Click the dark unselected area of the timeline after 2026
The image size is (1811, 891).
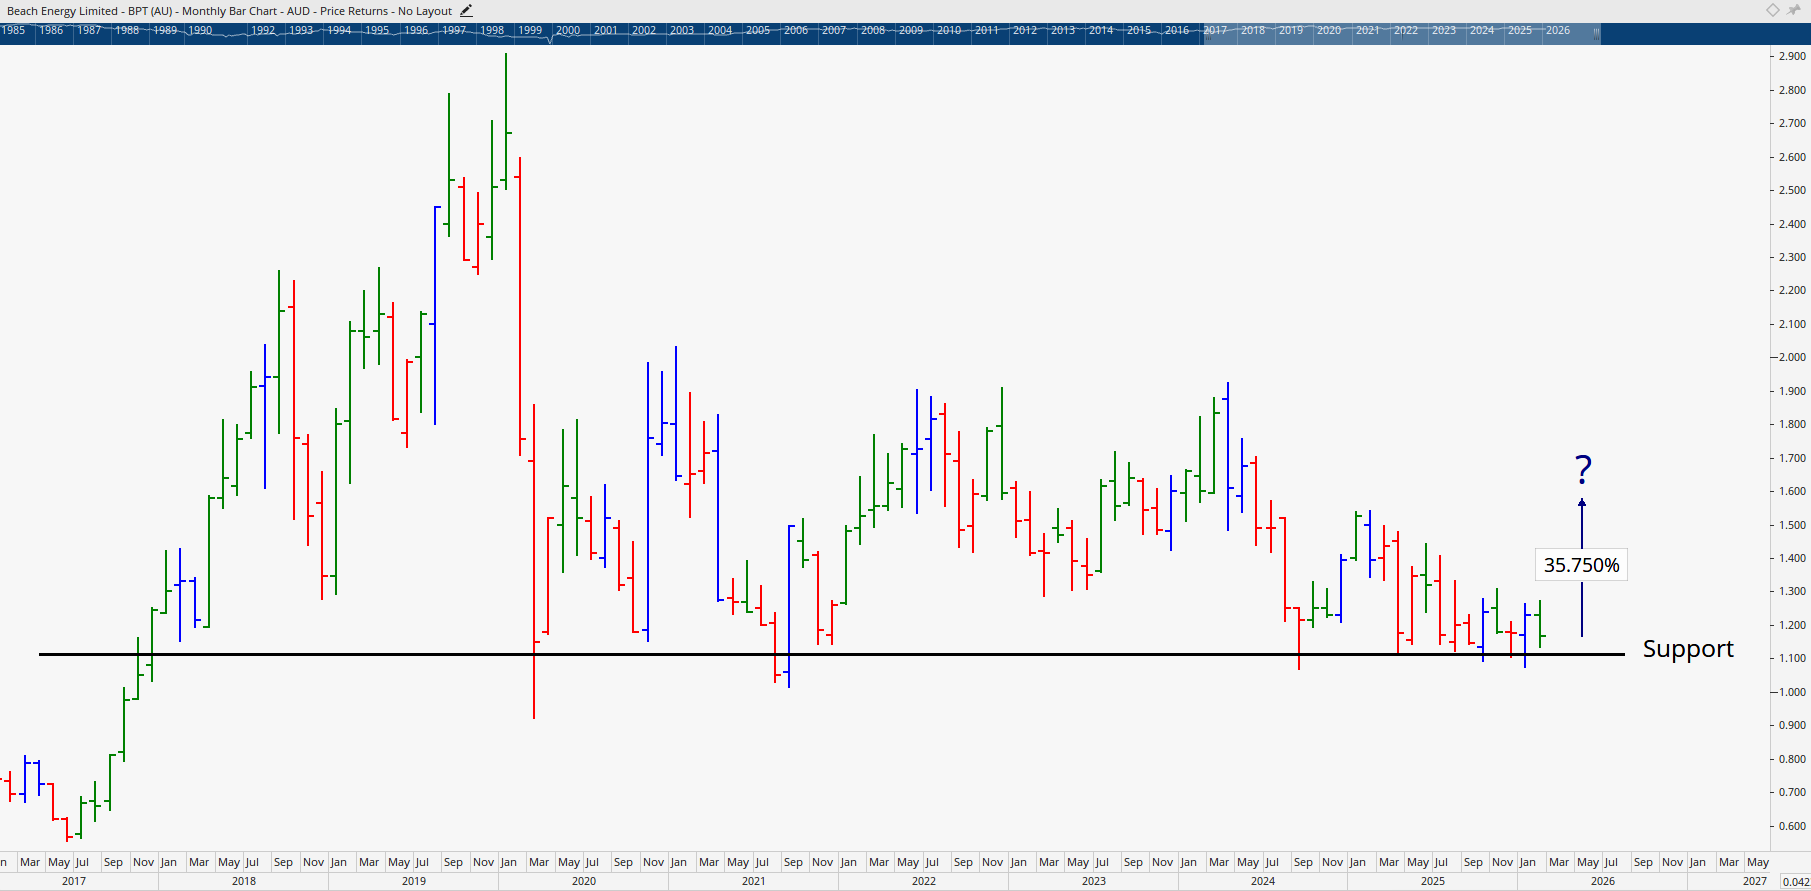[1700, 32]
